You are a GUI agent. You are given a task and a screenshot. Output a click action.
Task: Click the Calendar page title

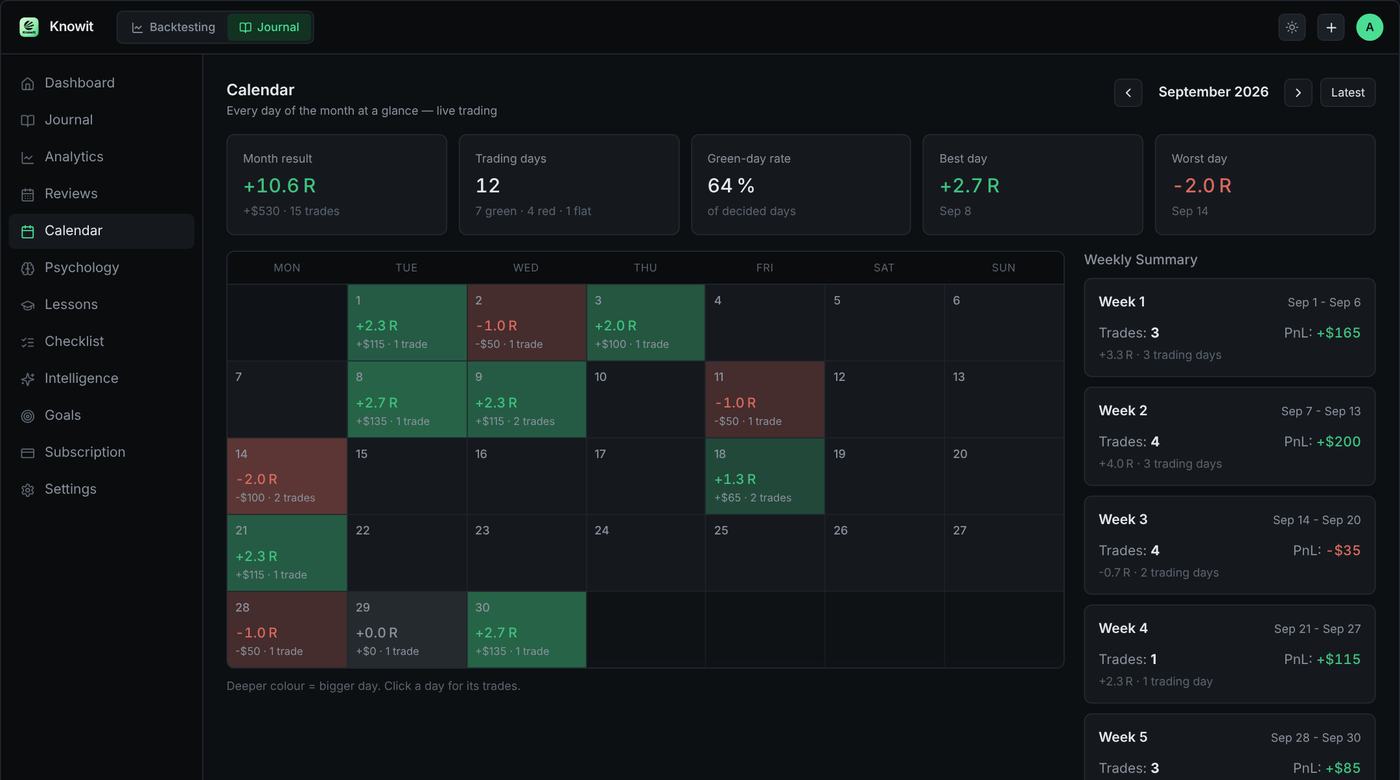[260, 90]
